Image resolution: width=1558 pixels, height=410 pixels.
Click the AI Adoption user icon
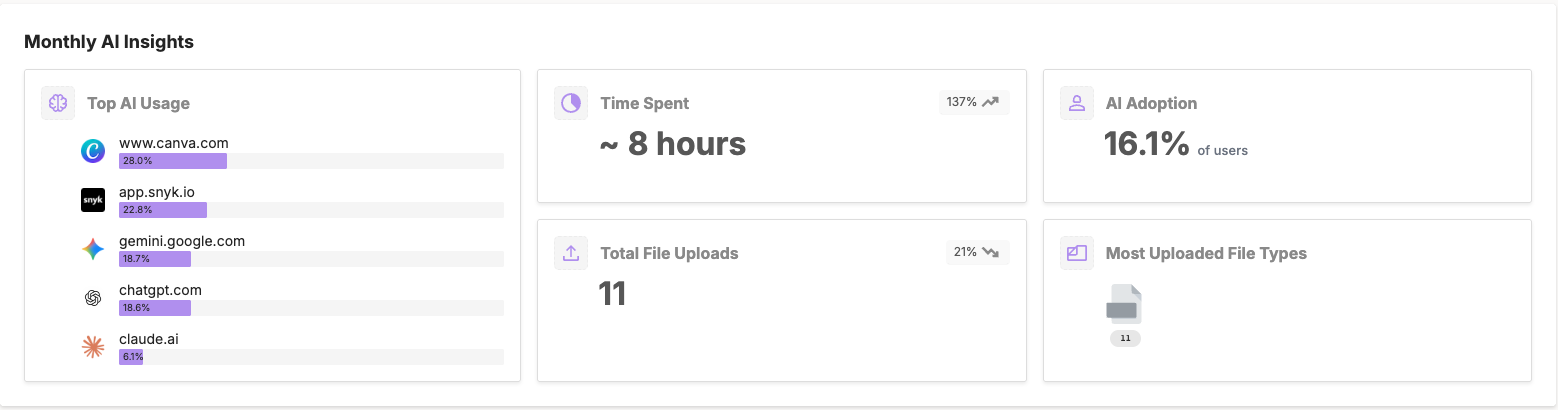coord(1077,103)
